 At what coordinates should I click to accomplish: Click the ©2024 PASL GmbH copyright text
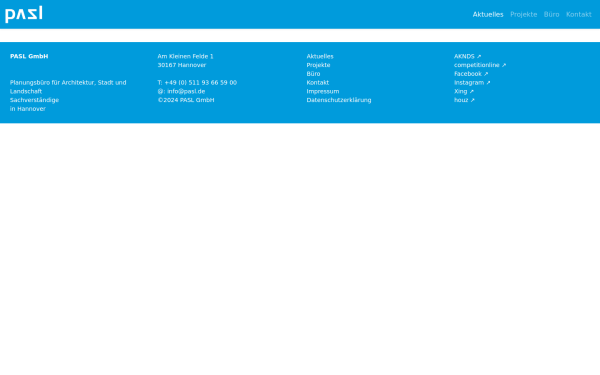(x=186, y=100)
